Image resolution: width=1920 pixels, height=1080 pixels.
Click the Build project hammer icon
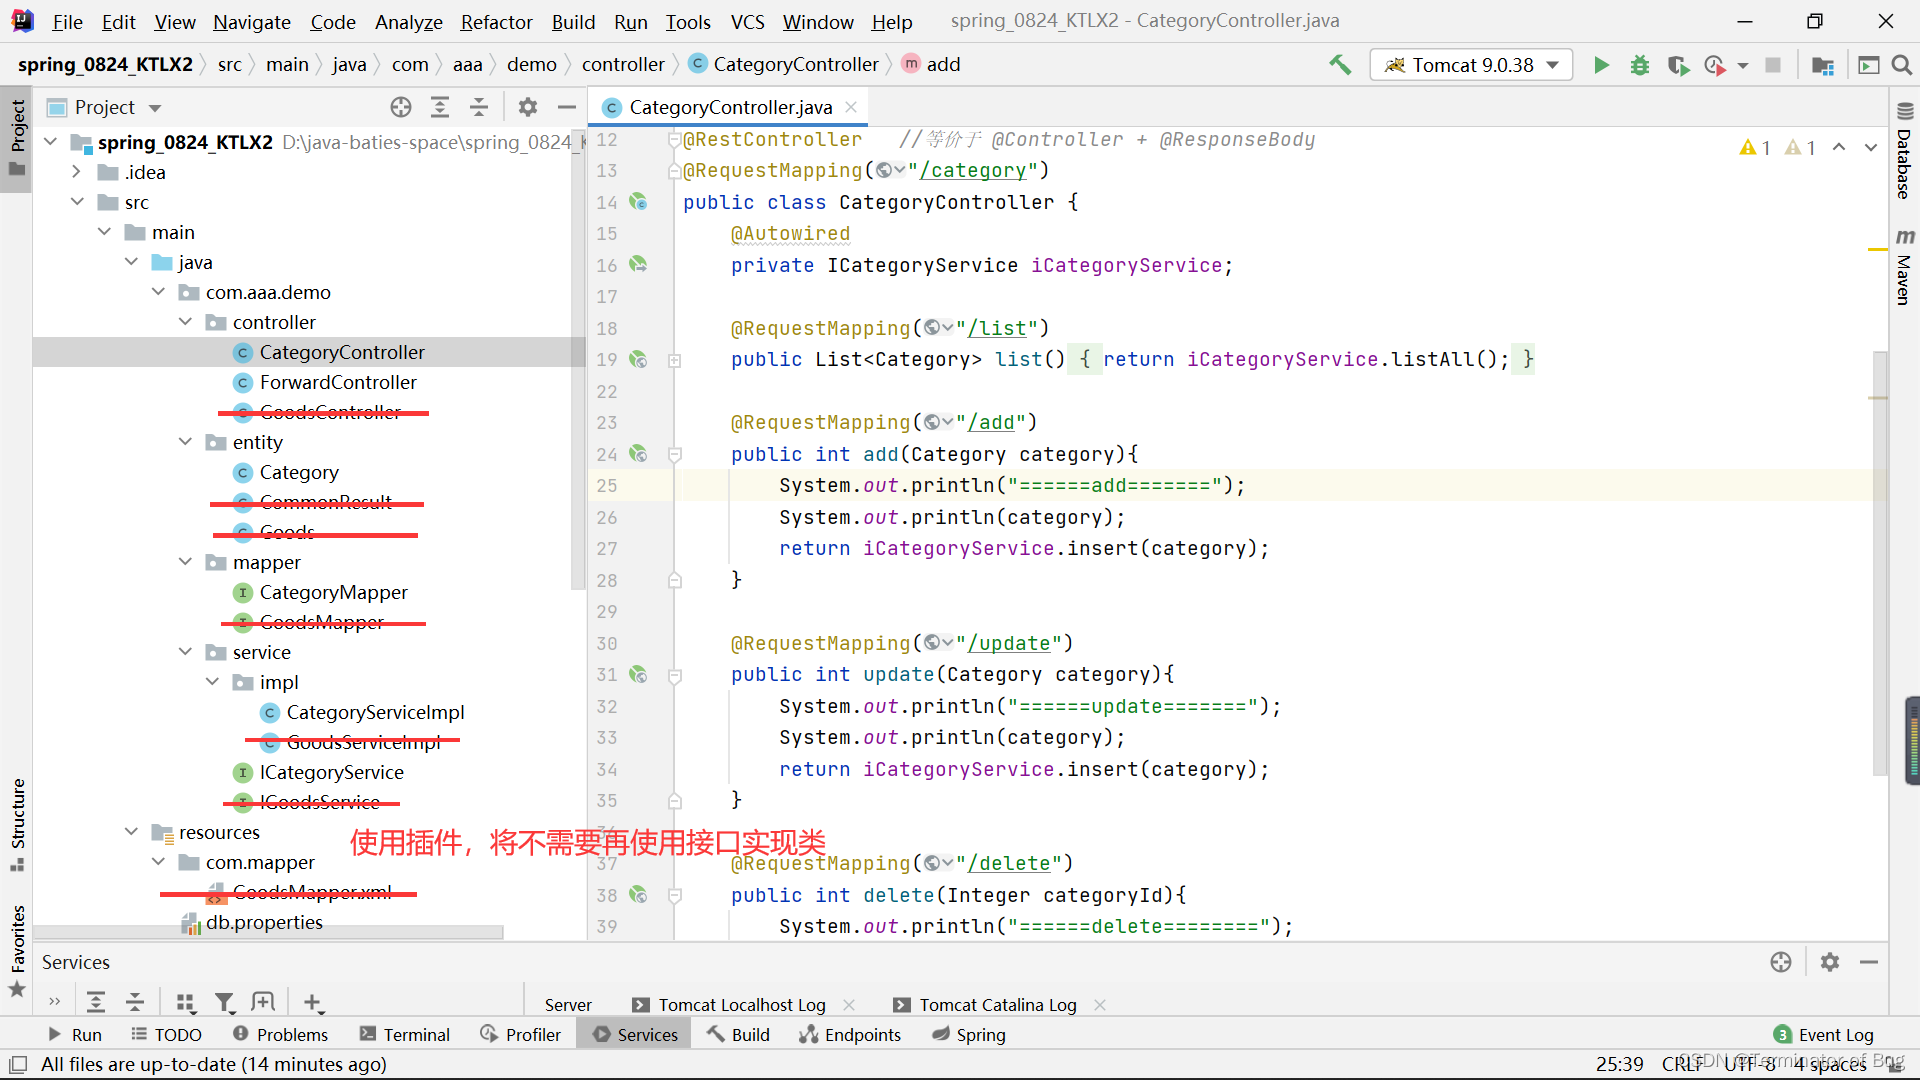[1340, 65]
